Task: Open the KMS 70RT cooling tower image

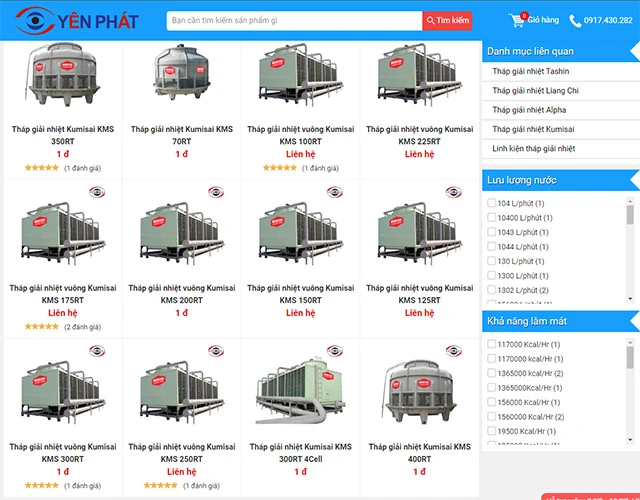Action: click(x=181, y=79)
